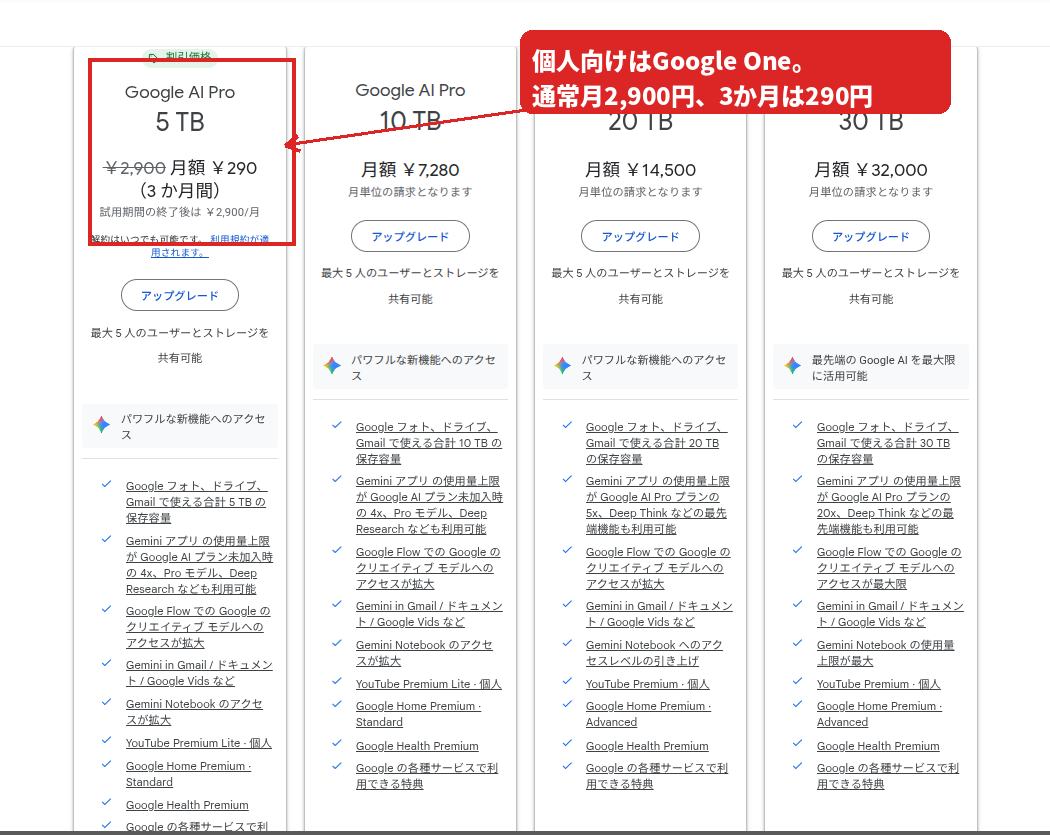Open Gemini in Gmail link in 10 TB plan
The height and width of the screenshot is (835, 1050).
(429, 614)
